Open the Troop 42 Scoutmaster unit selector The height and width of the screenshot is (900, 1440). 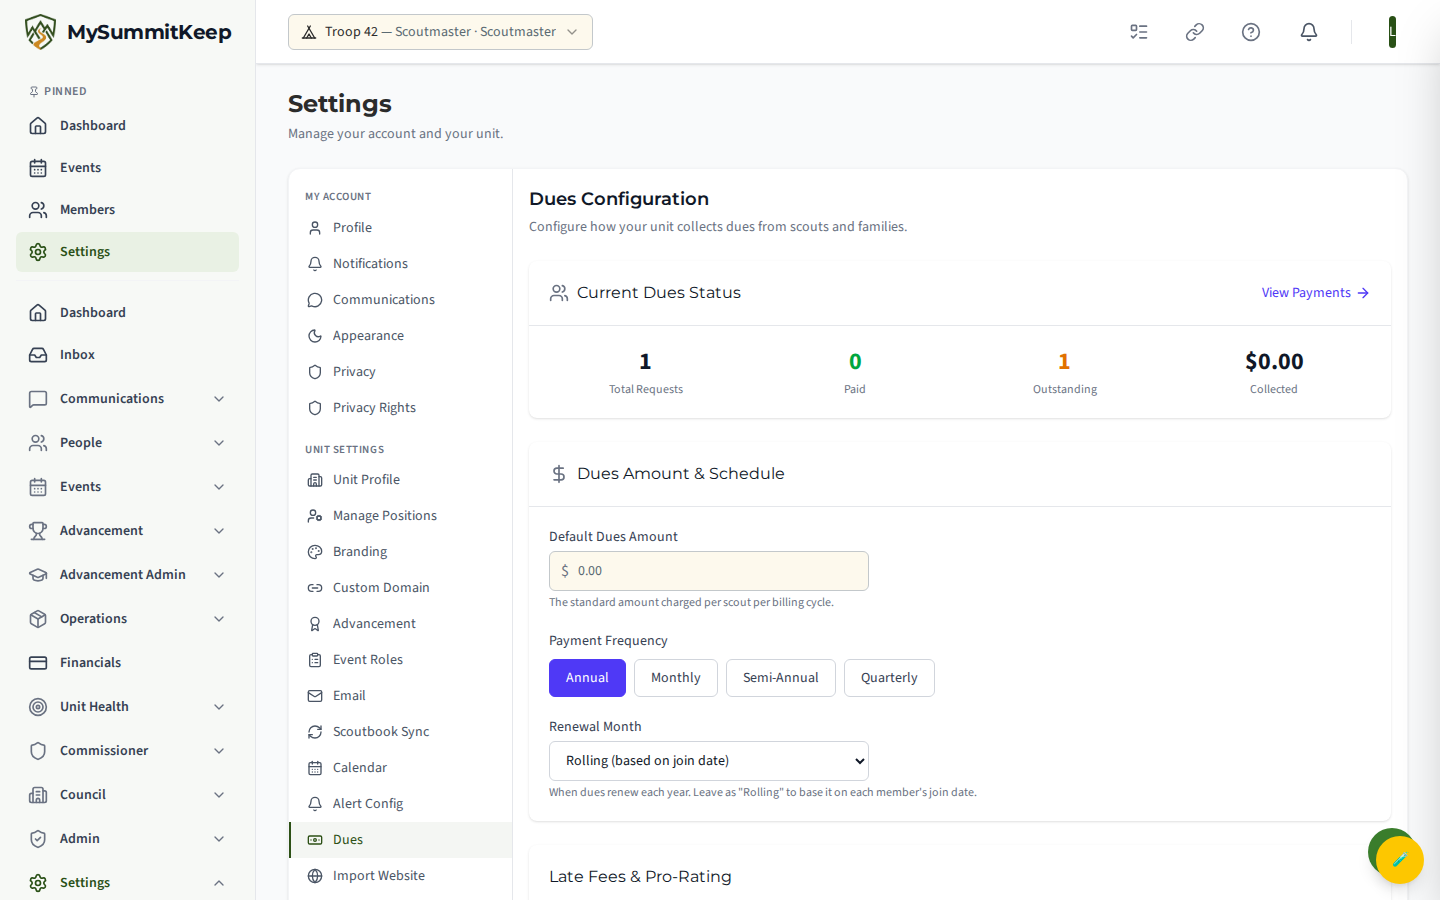(x=440, y=32)
